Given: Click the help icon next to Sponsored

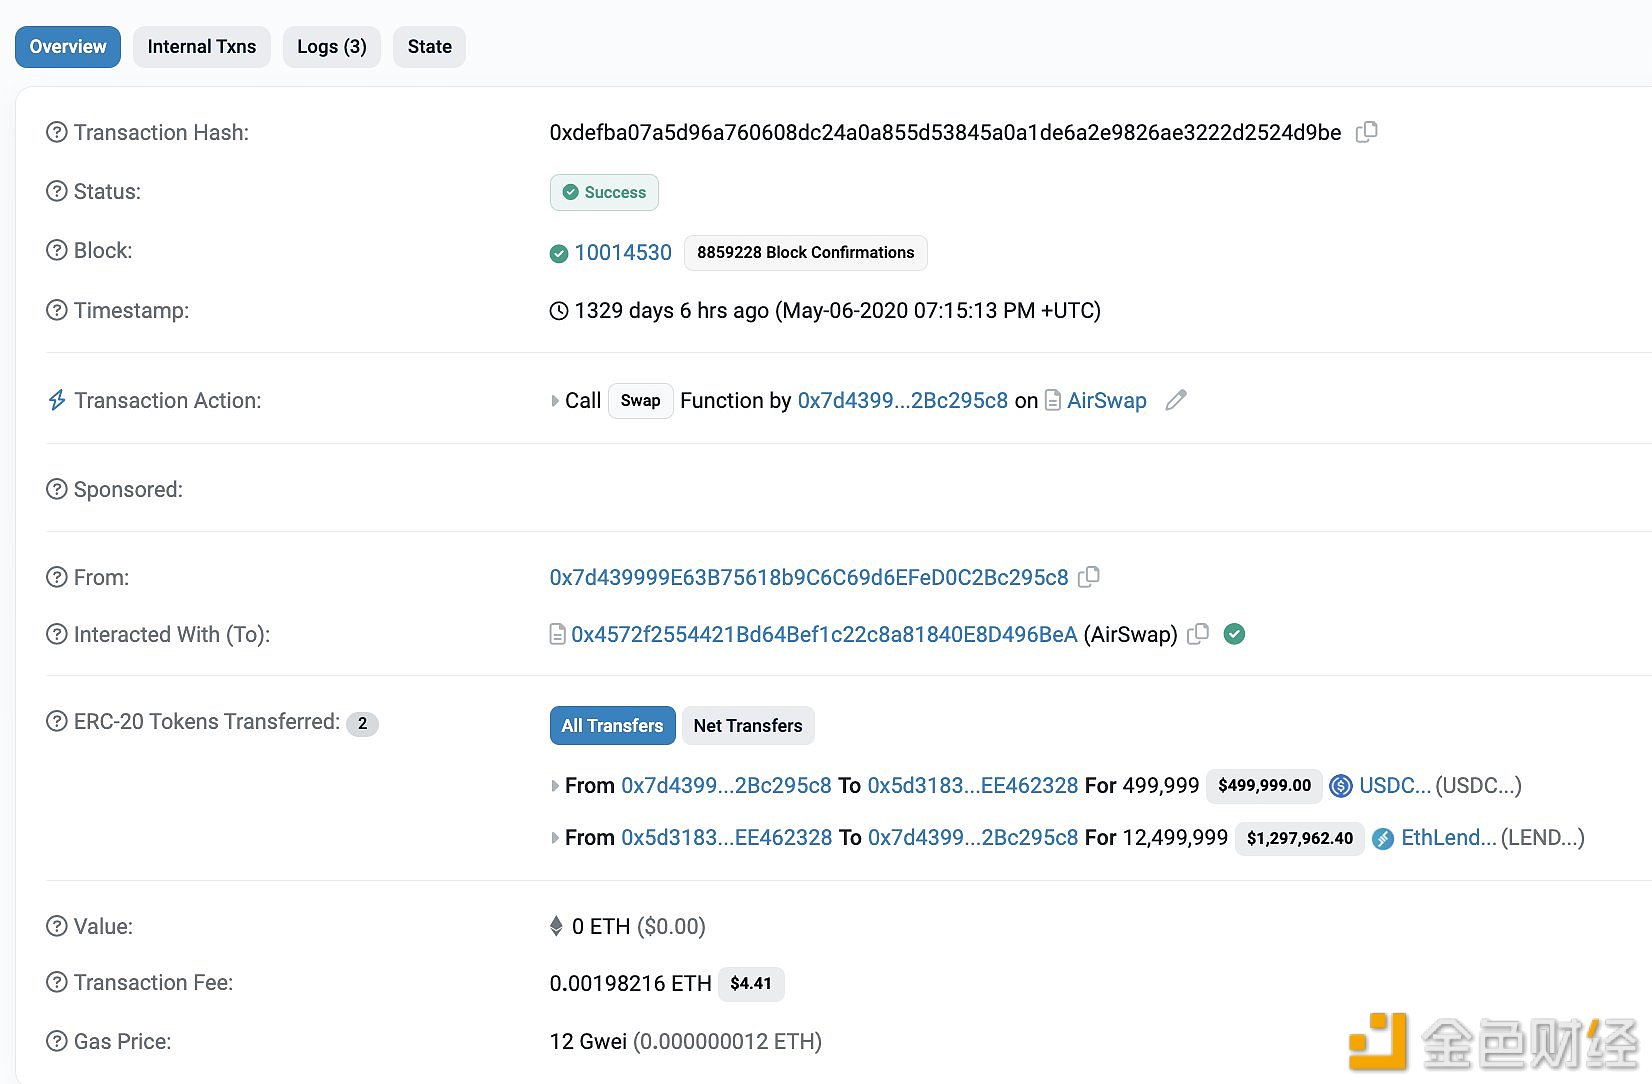Looking at the screenshot, I should pos(57,489).
